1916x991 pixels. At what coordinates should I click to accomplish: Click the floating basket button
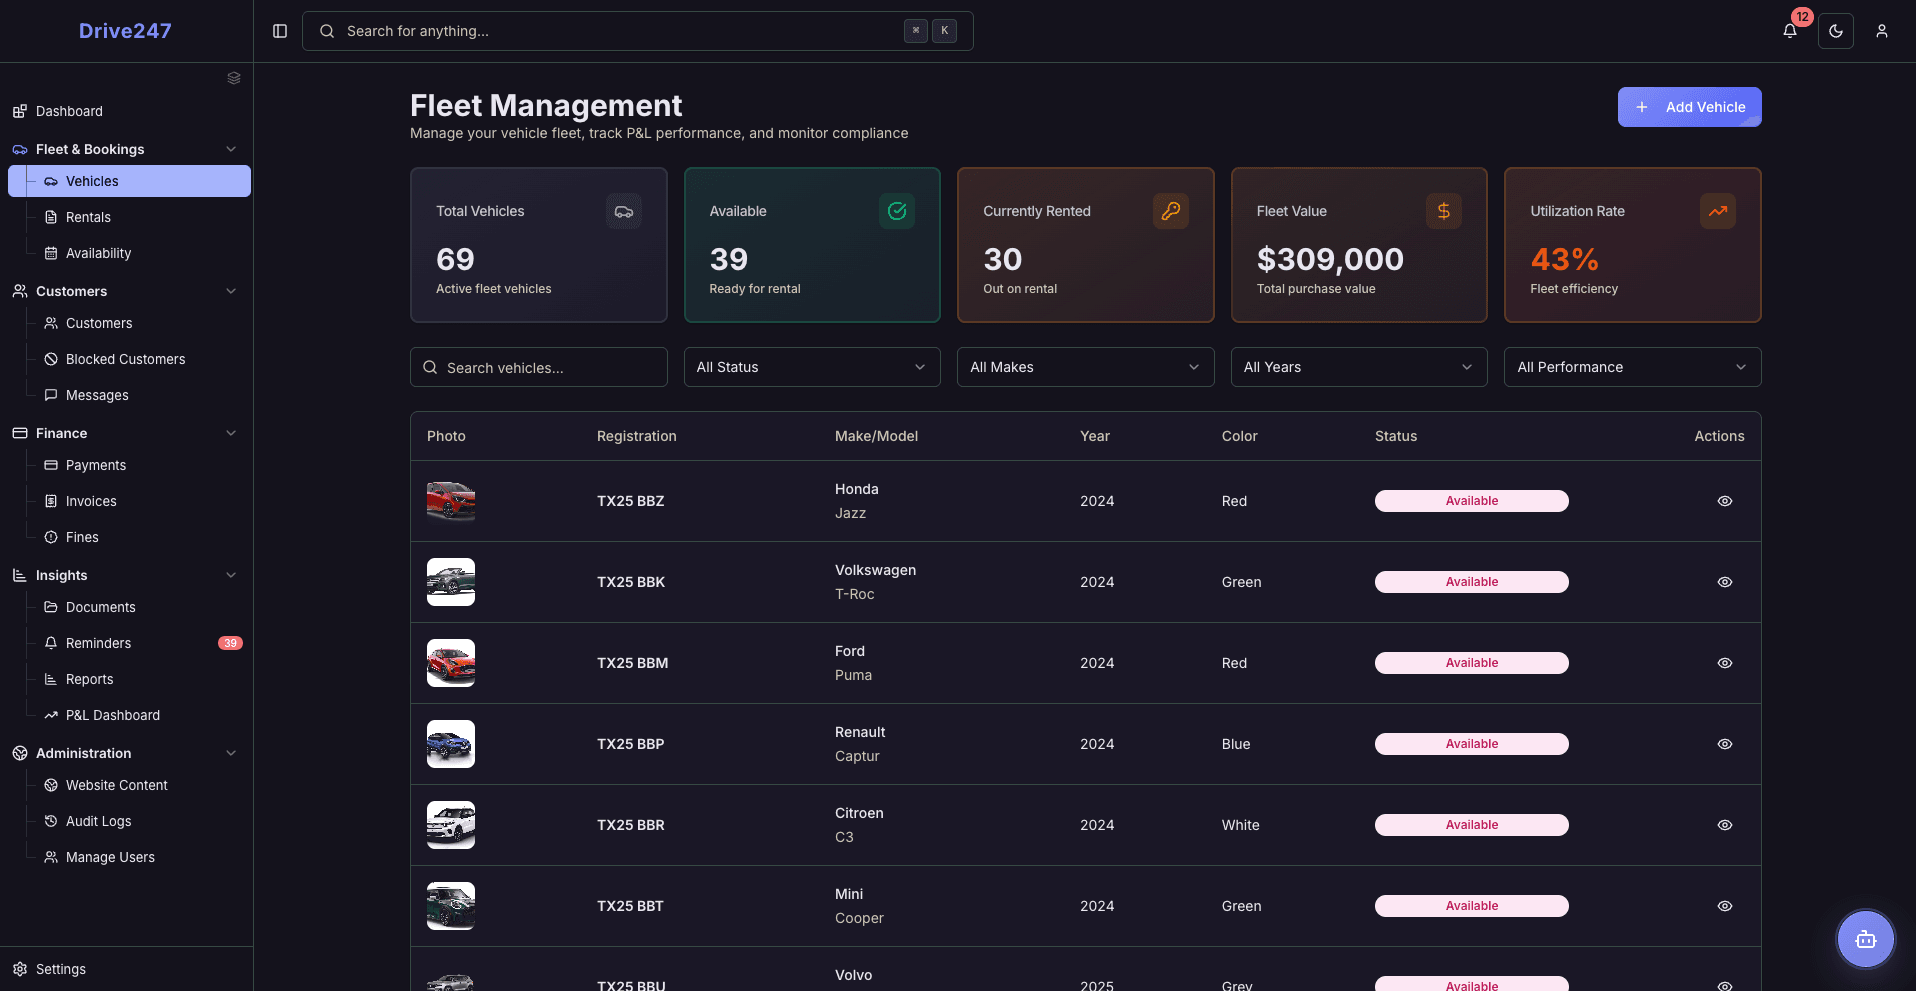[1865, 939]
